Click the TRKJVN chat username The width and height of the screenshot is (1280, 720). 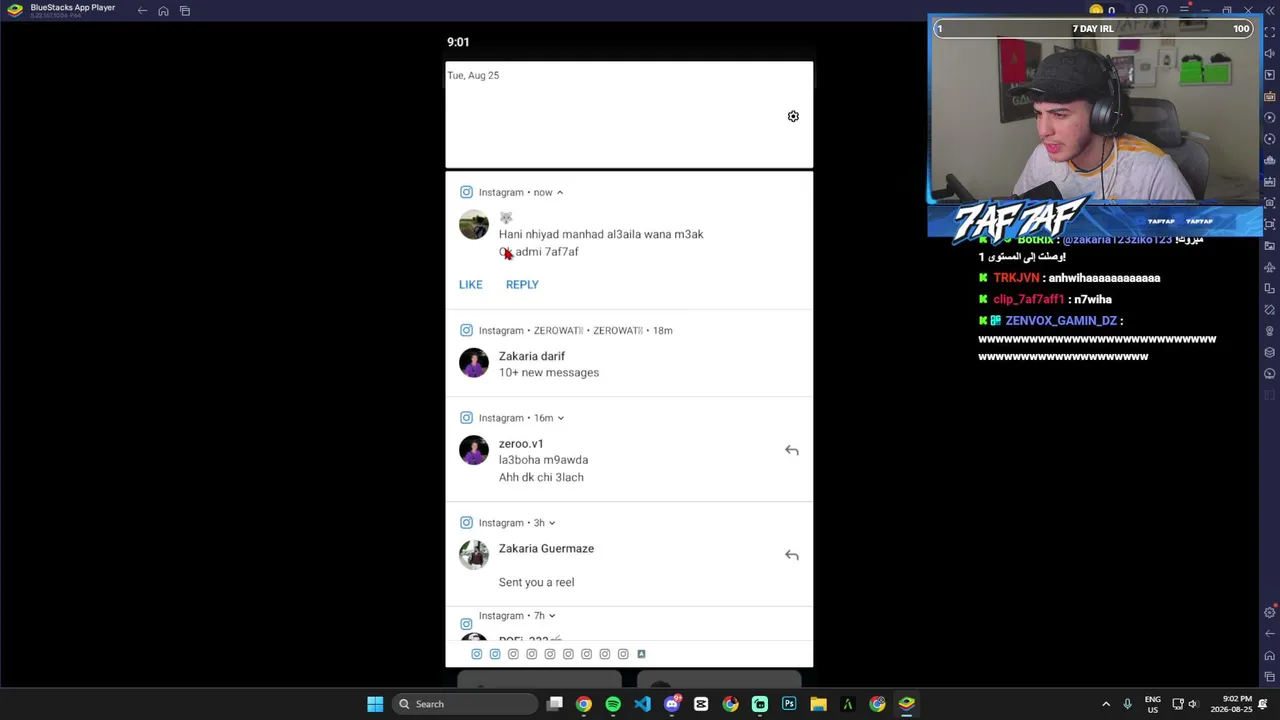(1016, 278)
